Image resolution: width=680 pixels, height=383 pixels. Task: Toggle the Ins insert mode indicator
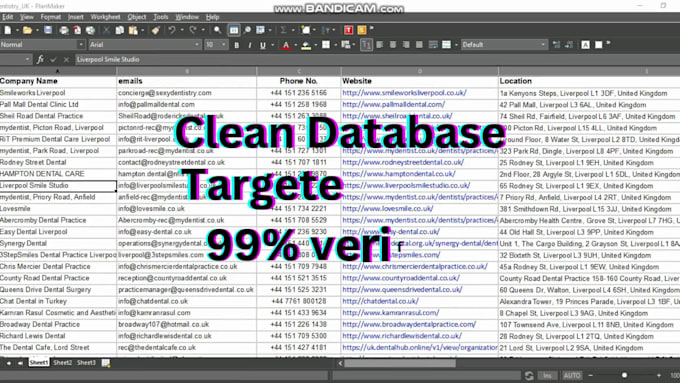547,376
